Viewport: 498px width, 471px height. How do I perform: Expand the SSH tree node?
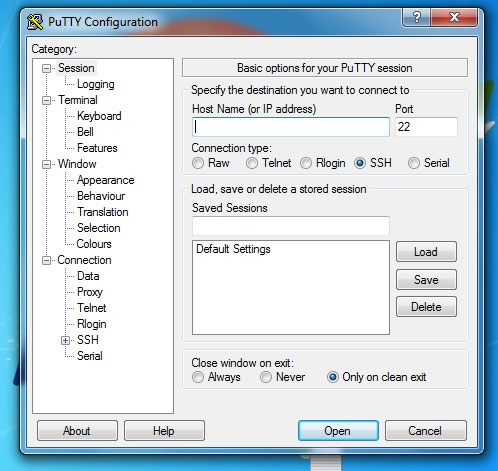pyautogui.click(x=66, y=340)
